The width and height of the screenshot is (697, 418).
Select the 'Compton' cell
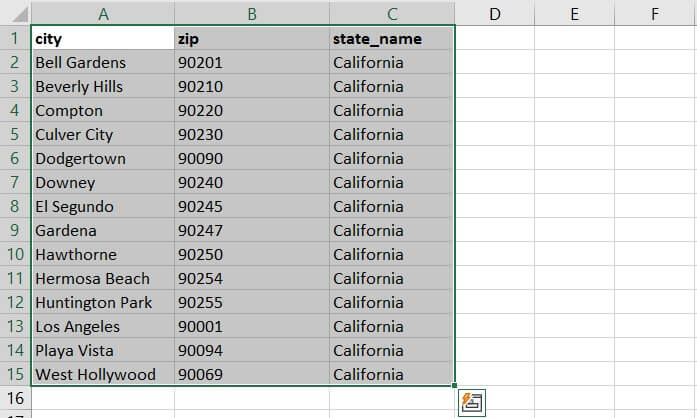click(x=103, y=110)
